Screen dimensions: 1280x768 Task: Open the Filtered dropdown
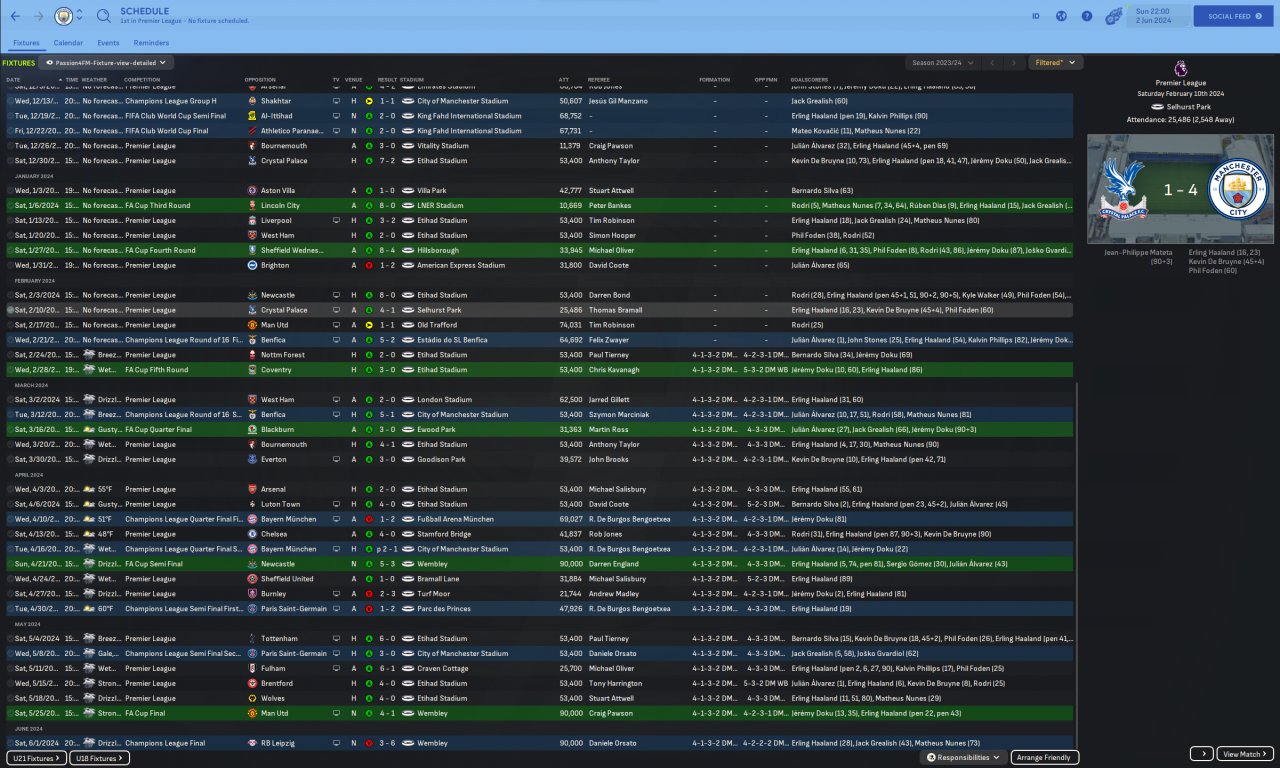coord(1055,62)
